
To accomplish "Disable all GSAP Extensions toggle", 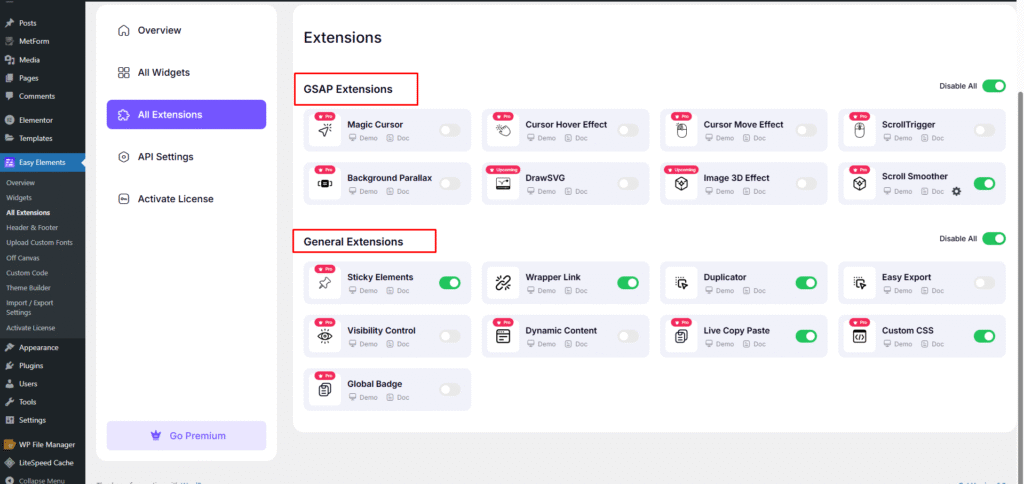I will pyautogui.click(x=993, y=86).
